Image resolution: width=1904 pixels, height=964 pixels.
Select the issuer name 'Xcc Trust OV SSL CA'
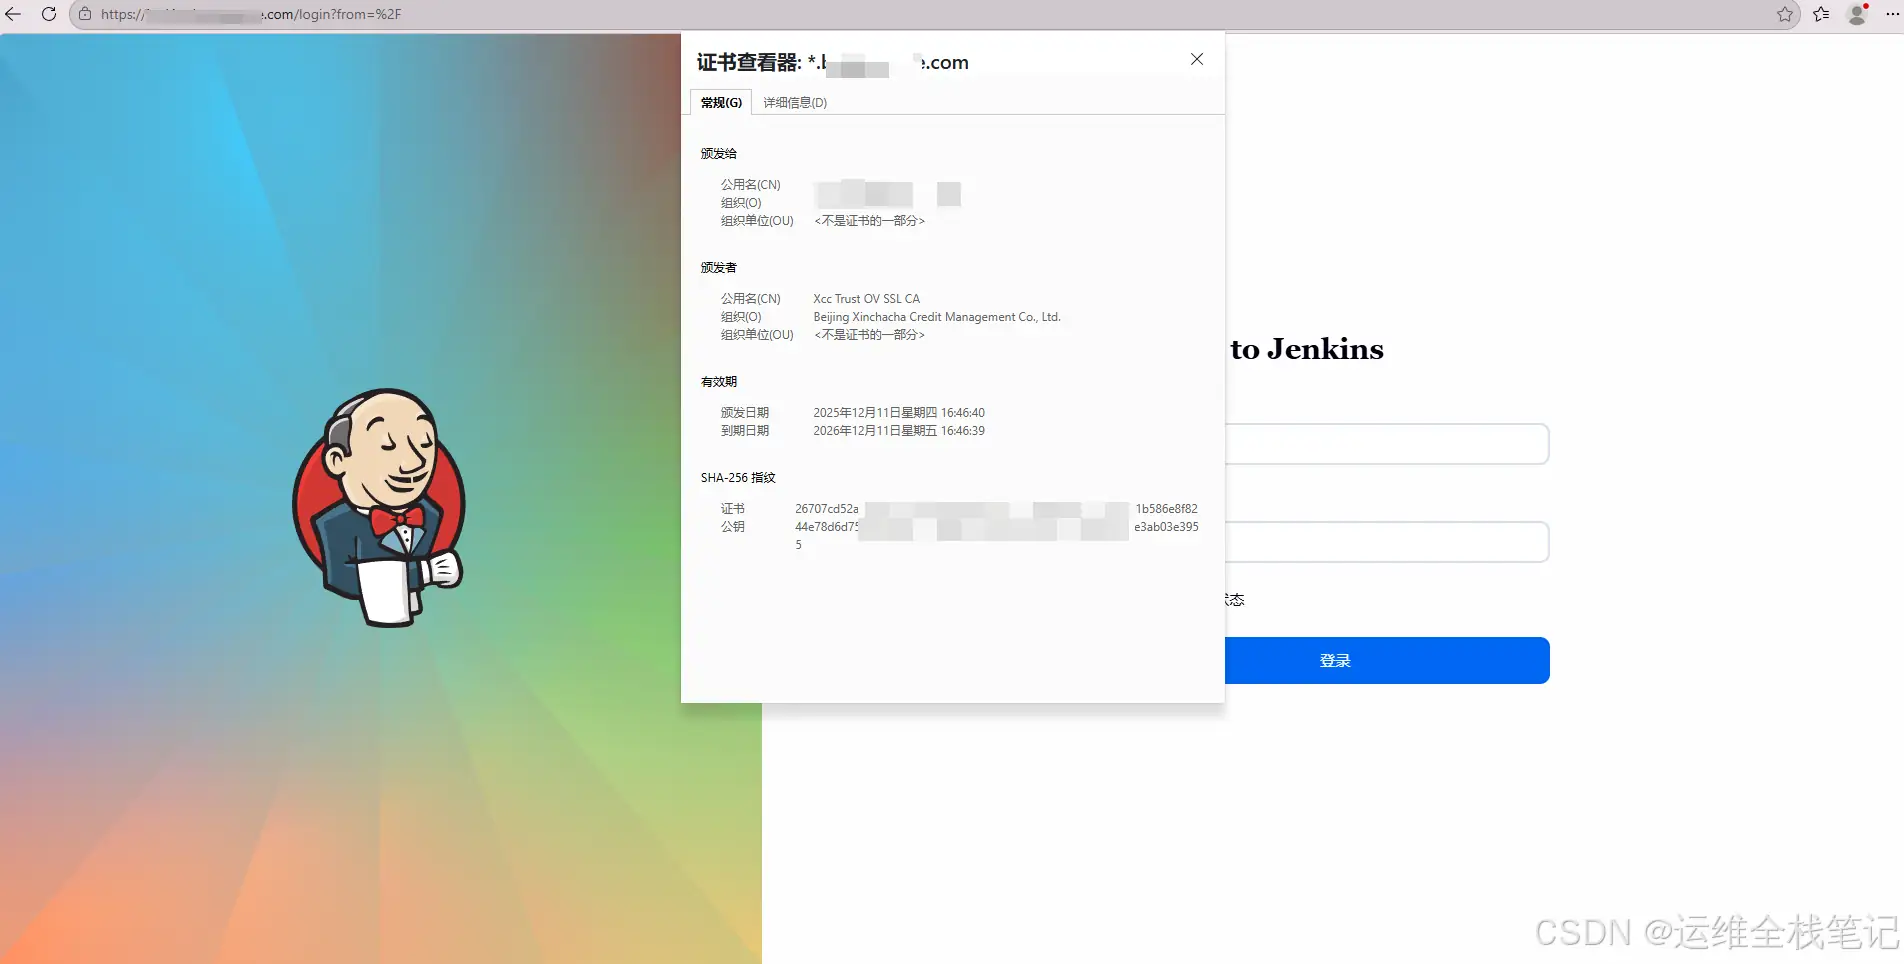coord(867,299)
